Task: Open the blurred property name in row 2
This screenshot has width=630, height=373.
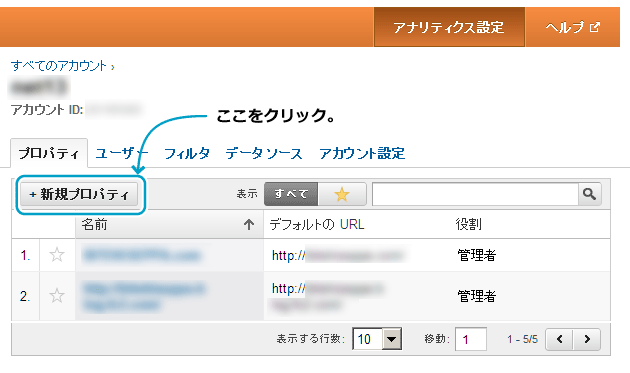Action: pyautogui.click(x=144, y=297)
